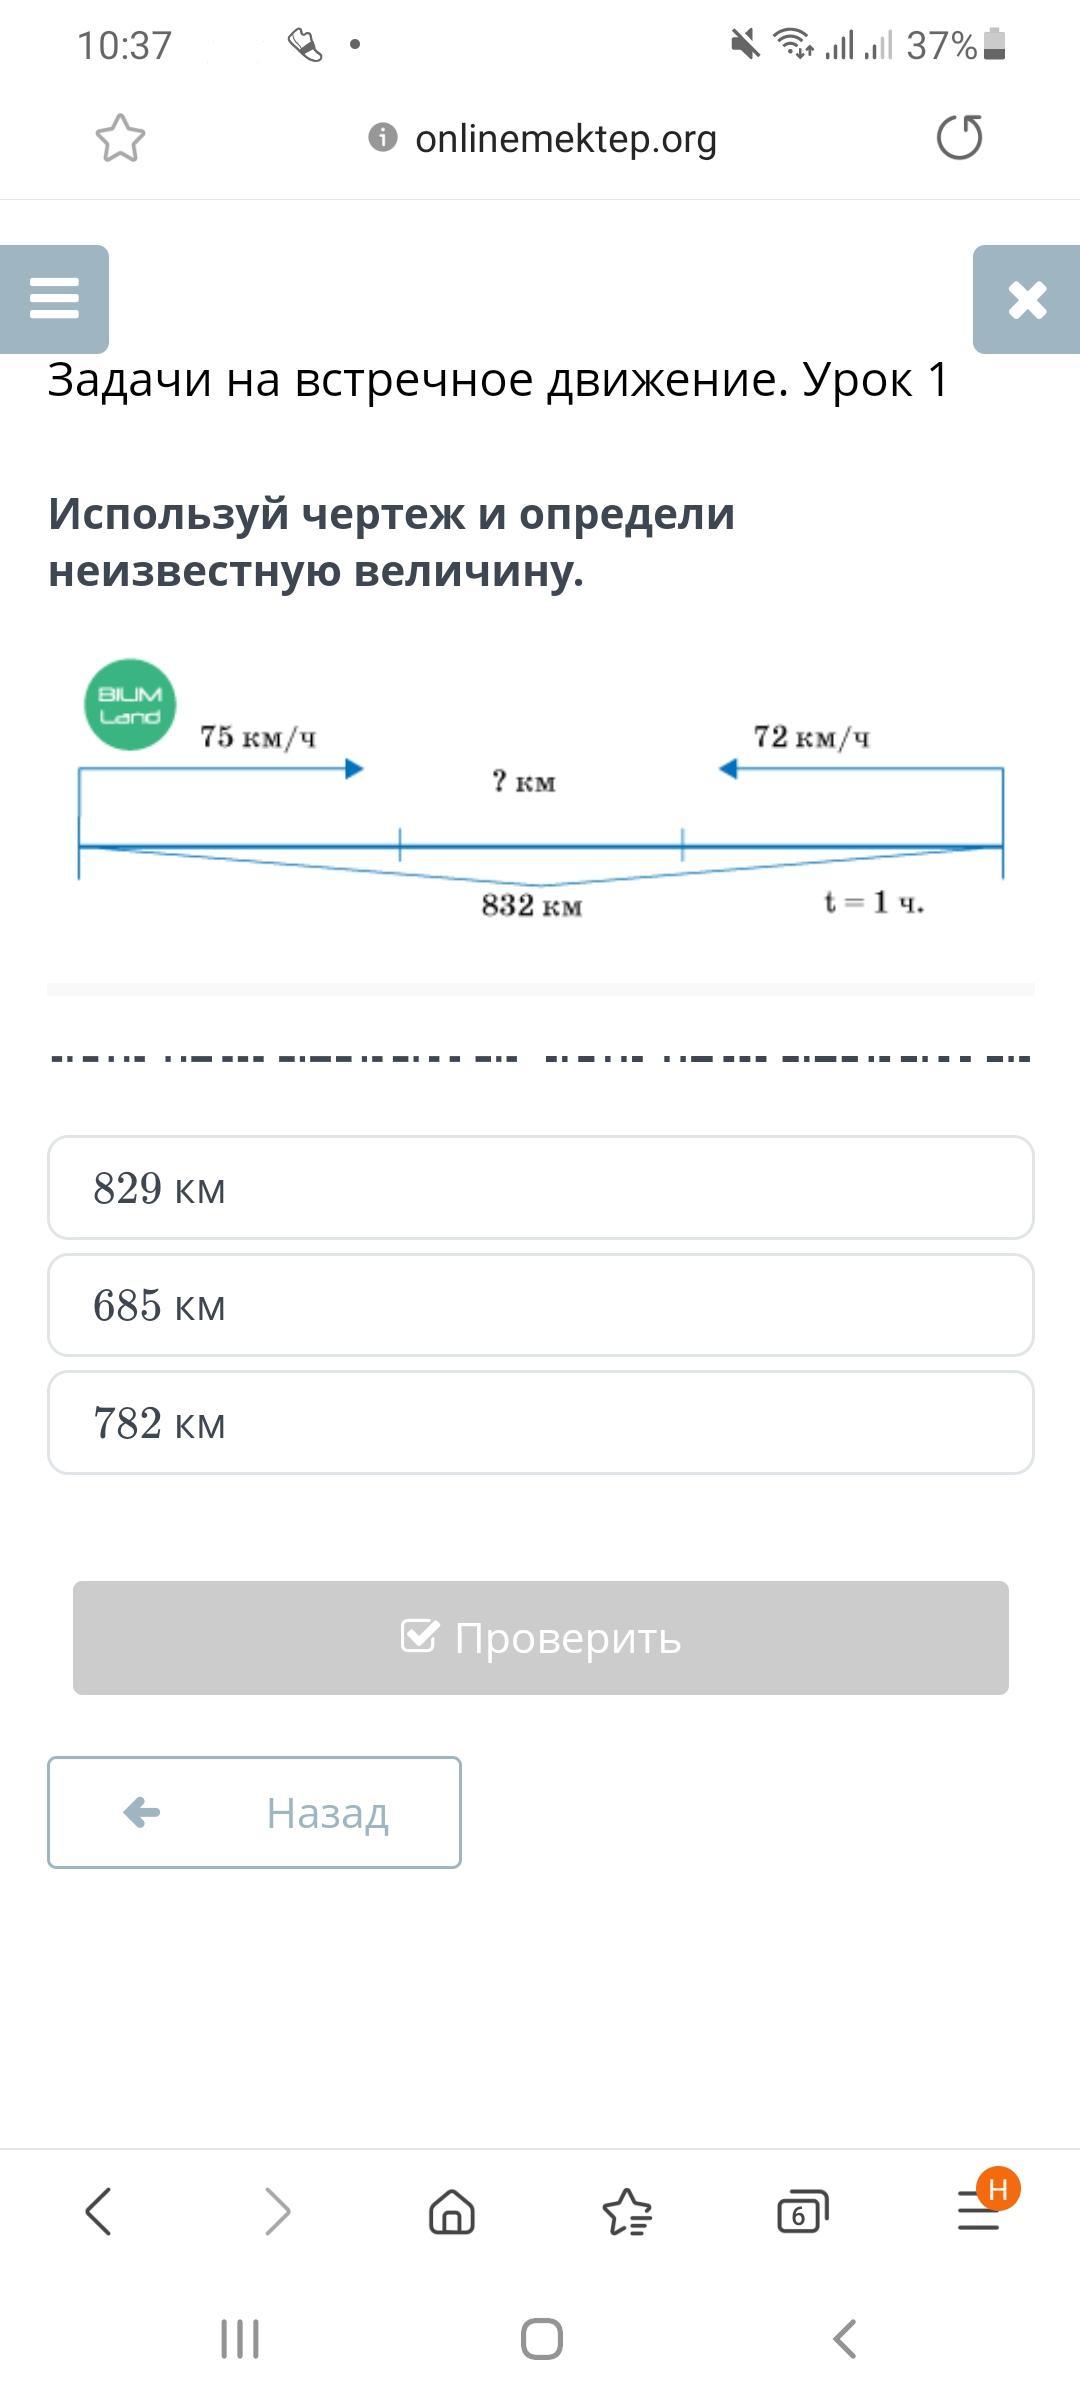Screen dimensions: 1080x2400
Task: Open browser home page
Action: click(452, 2211)
